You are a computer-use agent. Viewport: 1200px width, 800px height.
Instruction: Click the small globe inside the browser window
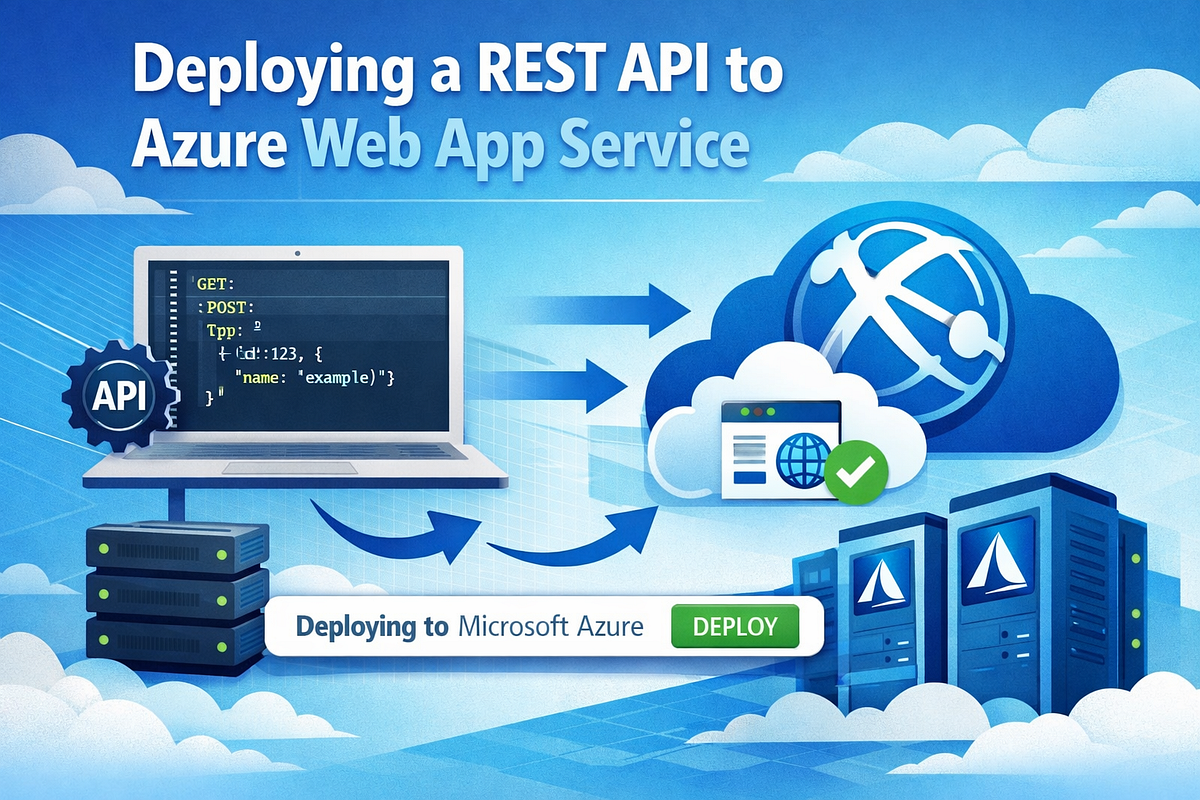[x=802, y=460]
